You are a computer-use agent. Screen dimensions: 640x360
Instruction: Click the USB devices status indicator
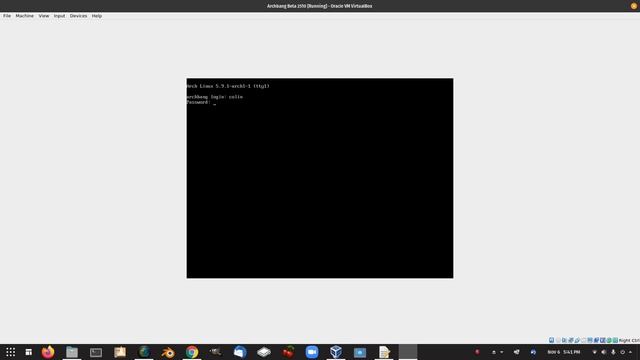pos(577,340)
